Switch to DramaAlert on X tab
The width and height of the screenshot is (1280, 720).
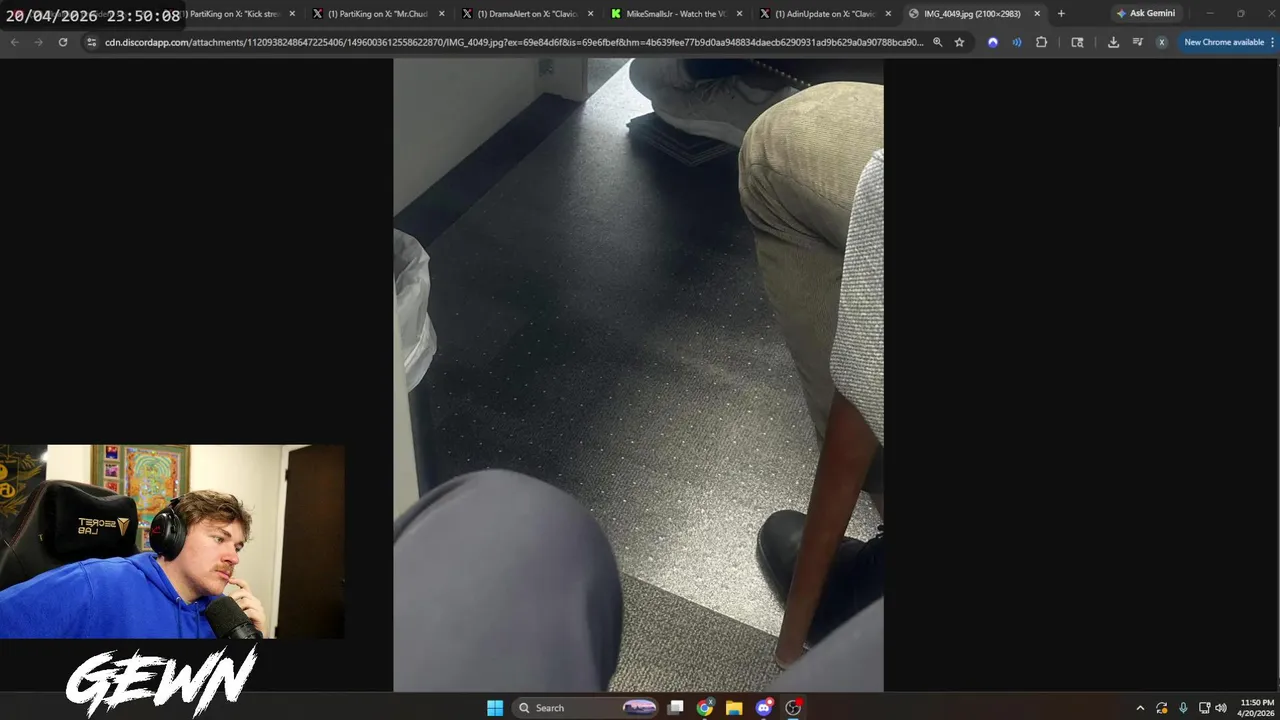pos(527,14)
